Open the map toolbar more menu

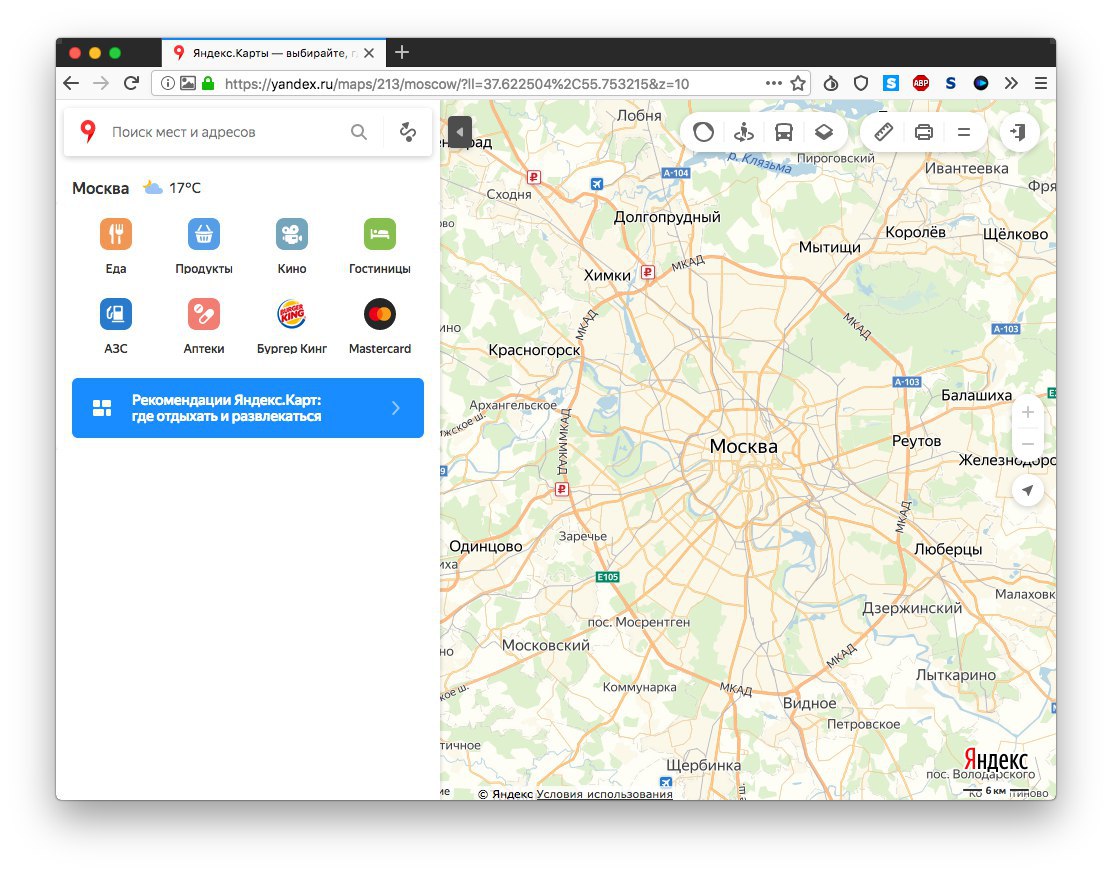pos(964,132)
